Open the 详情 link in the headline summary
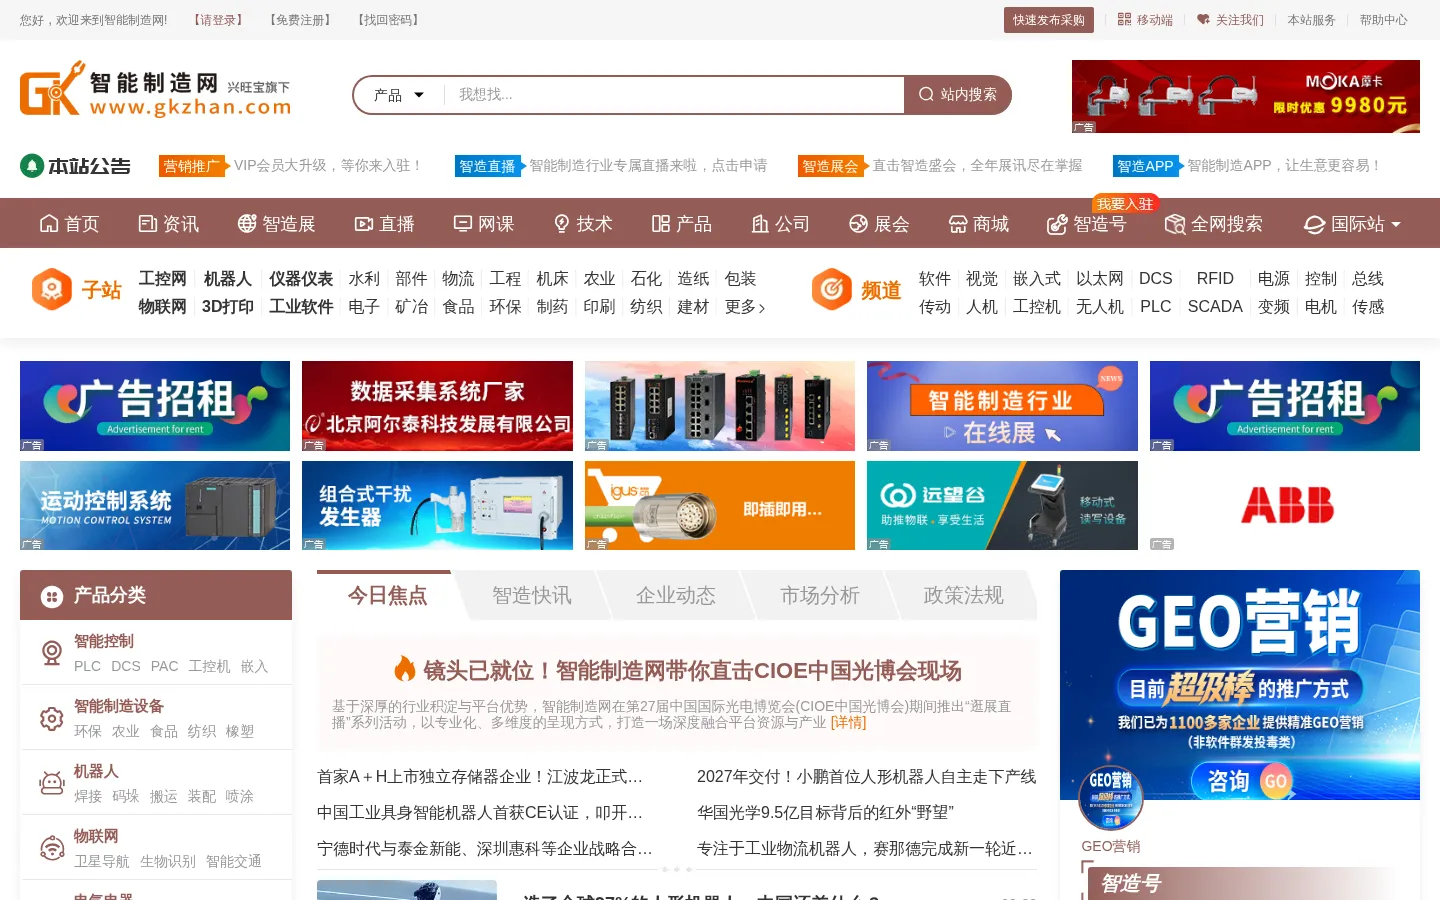 coord(848,723)
